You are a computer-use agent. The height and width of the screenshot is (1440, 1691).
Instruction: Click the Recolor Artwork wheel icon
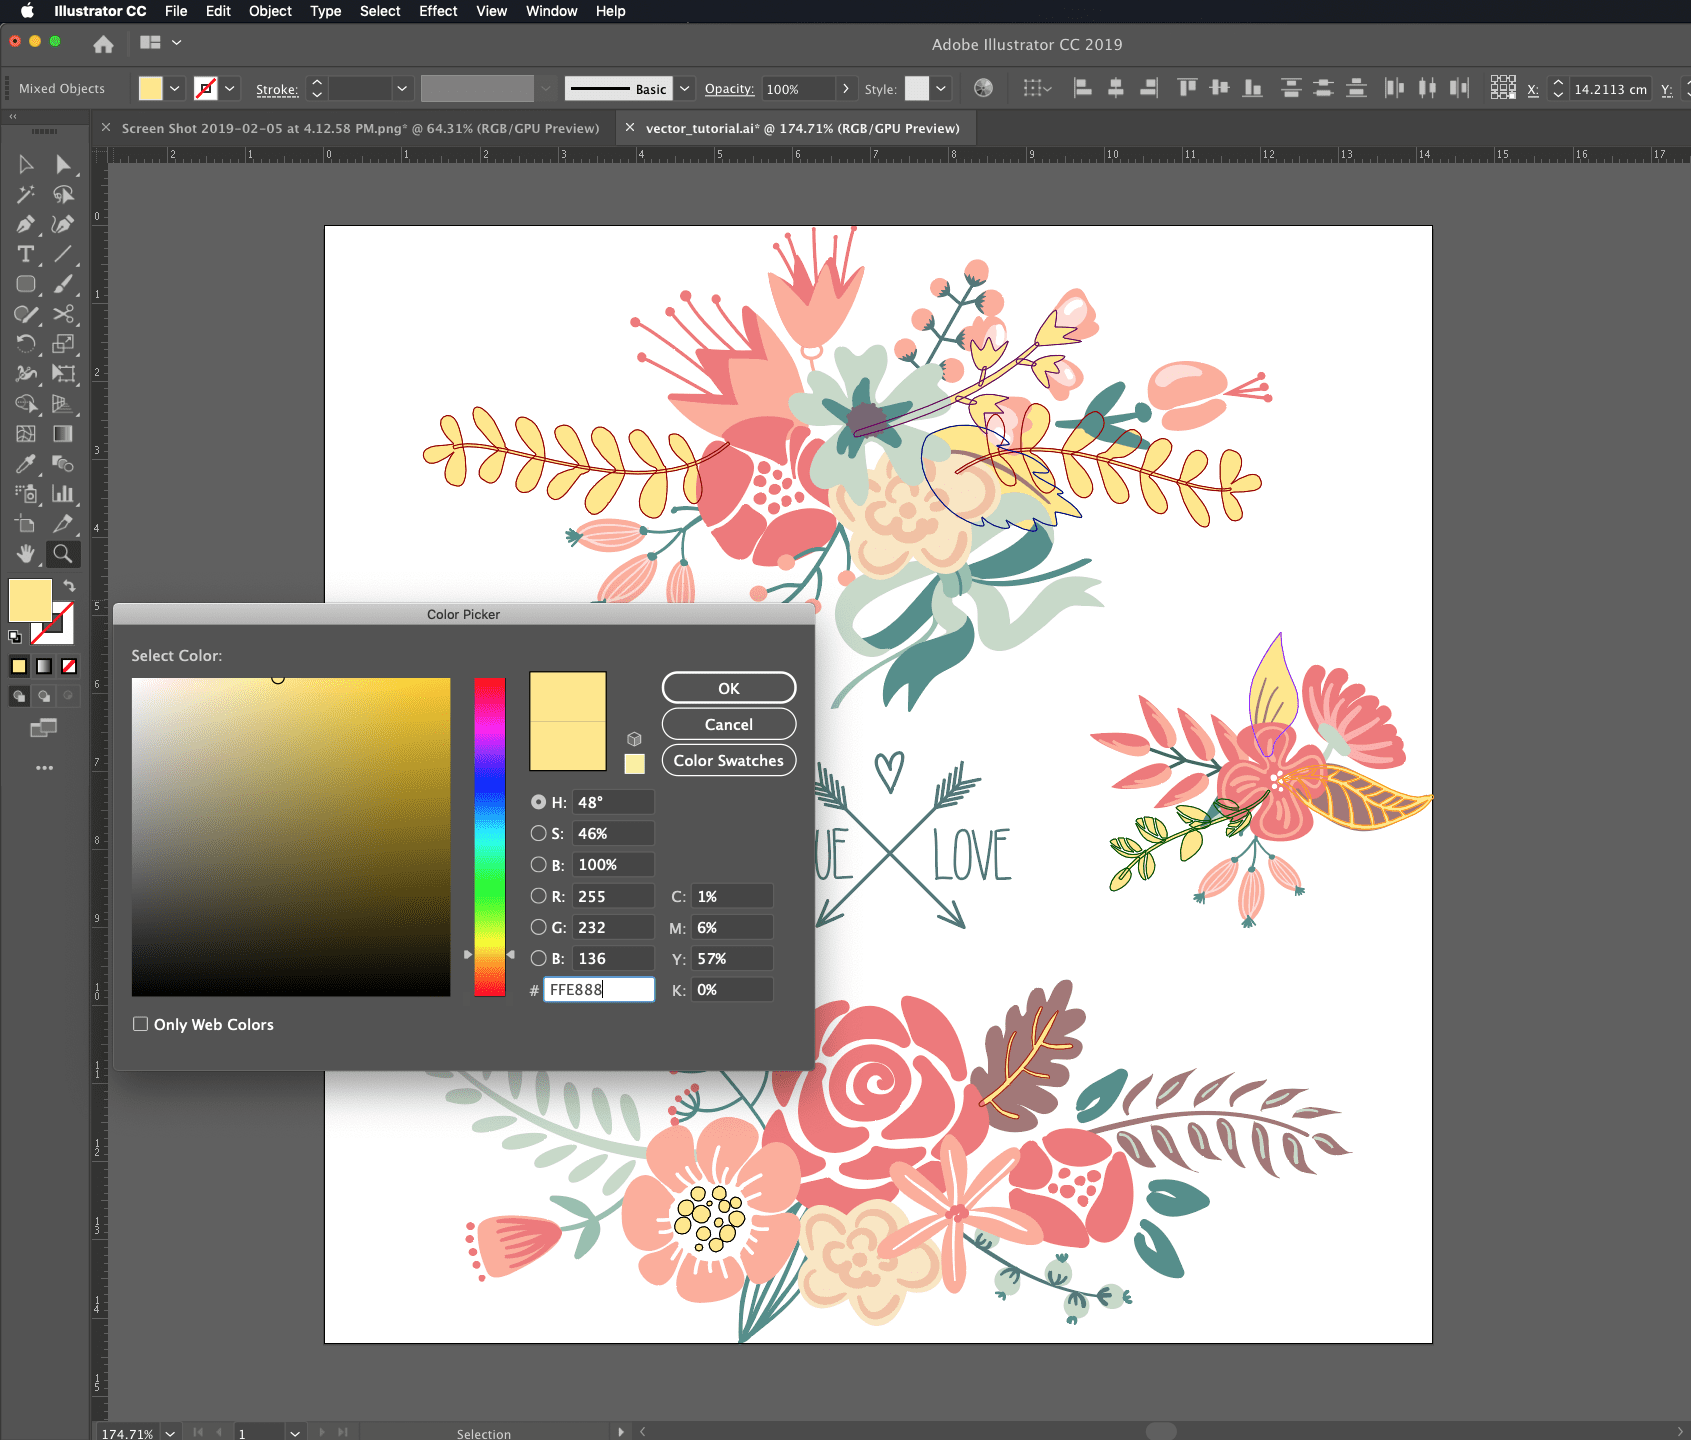(983, 89)
